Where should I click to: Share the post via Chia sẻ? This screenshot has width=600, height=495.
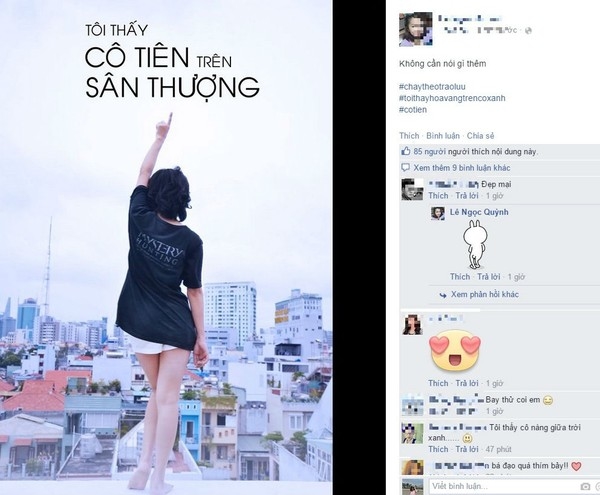pos(481,136)
